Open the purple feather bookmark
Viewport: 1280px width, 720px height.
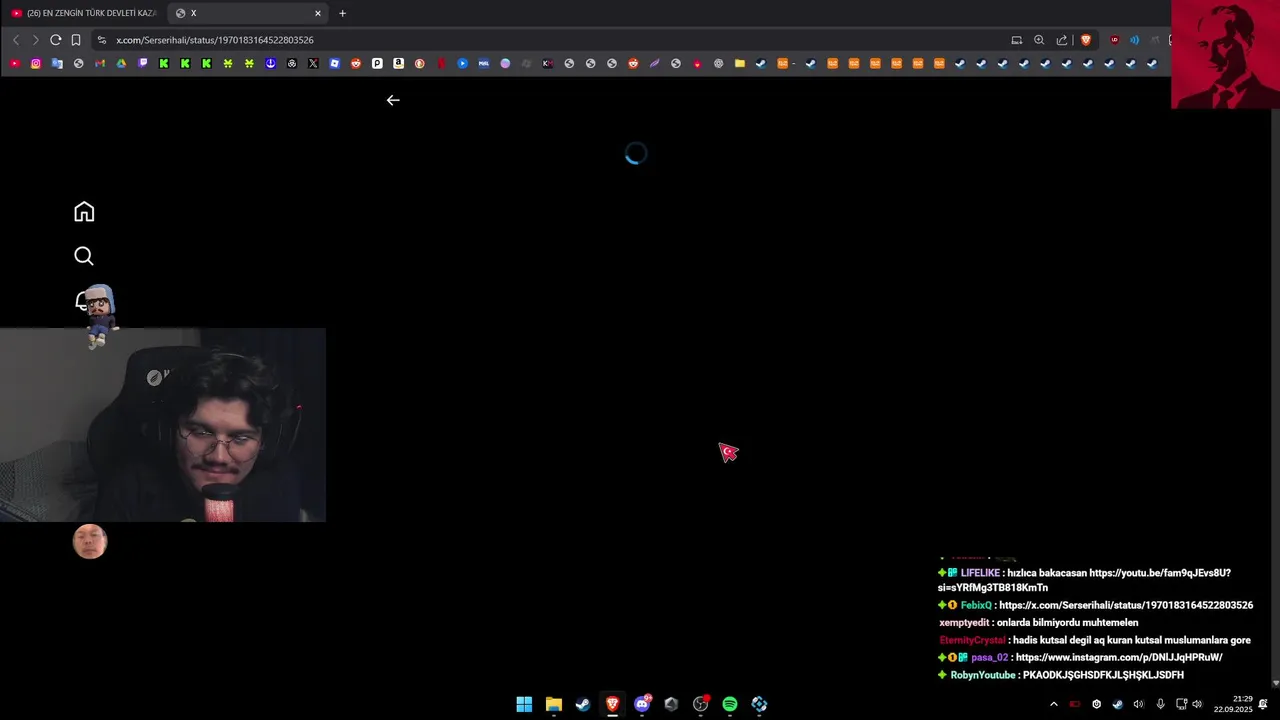(x=654, y=63)
